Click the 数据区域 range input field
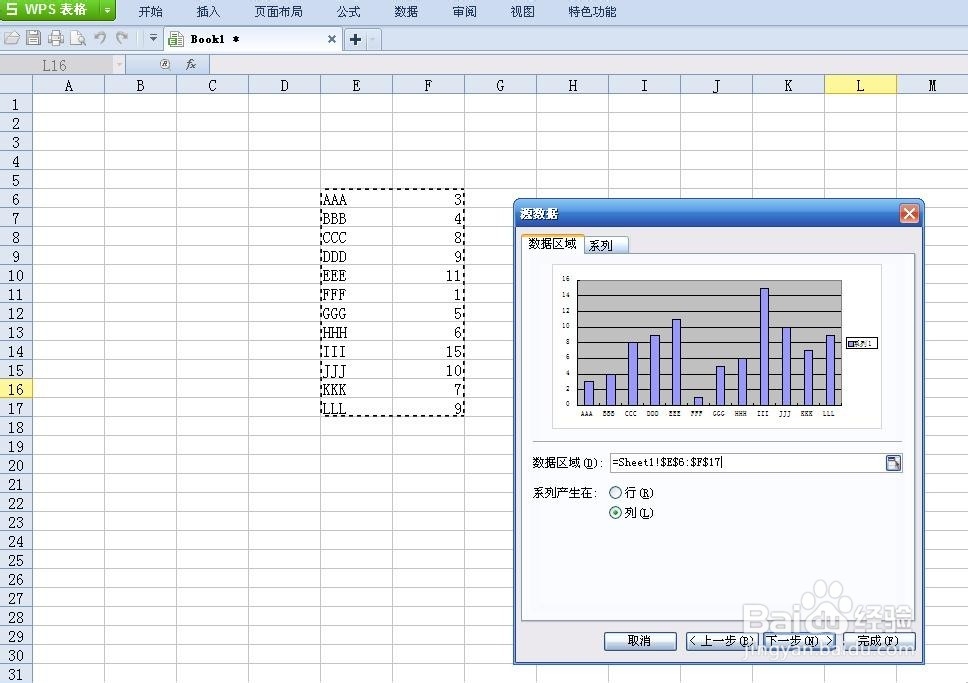This screenshot has width=968, height=683. point(747,462)
